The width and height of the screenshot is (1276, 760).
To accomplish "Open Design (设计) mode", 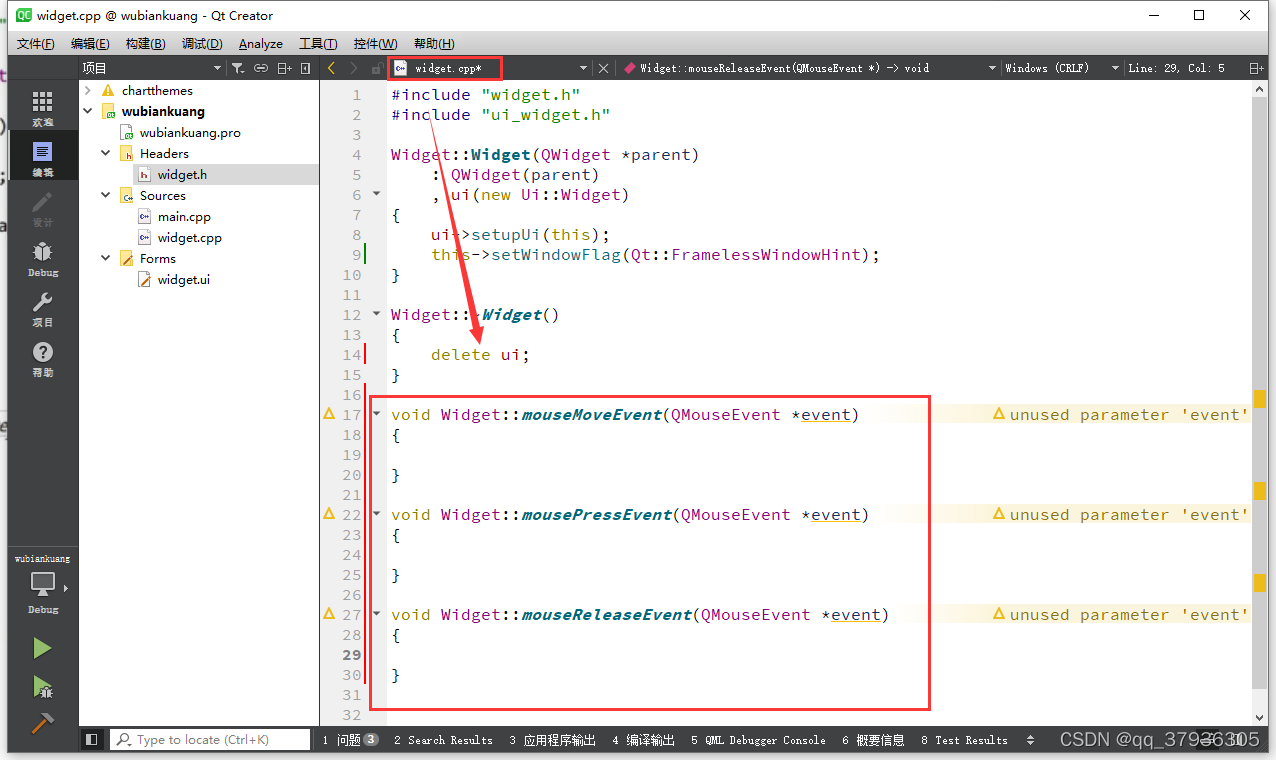I will (x=42, y=208).
